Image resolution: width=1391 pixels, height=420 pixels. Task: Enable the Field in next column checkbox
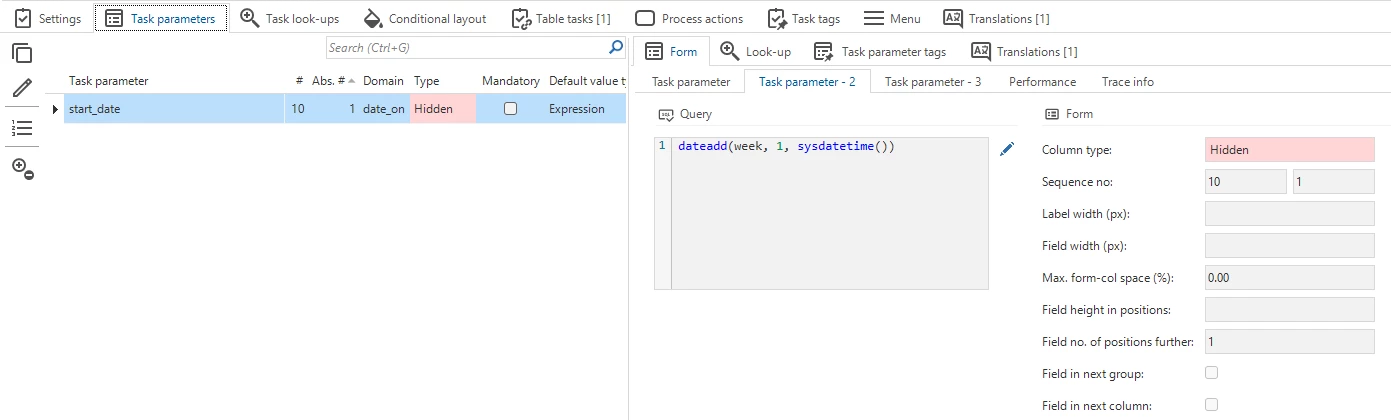1212,405
